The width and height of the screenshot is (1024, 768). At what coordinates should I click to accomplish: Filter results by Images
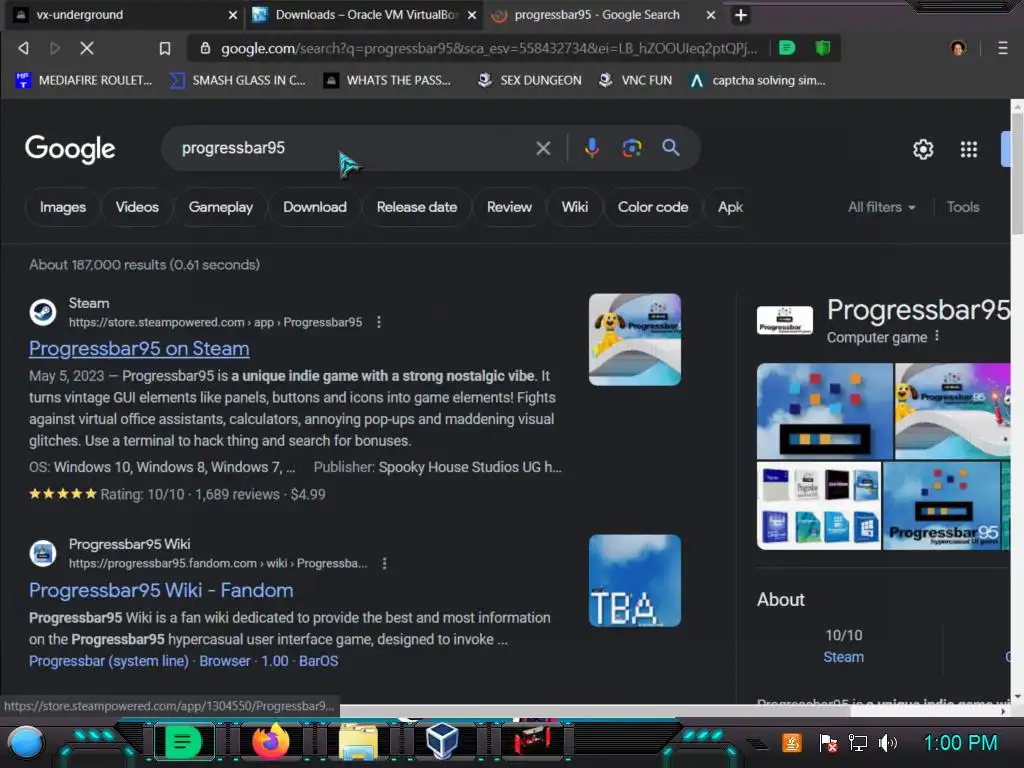[63, 207]
